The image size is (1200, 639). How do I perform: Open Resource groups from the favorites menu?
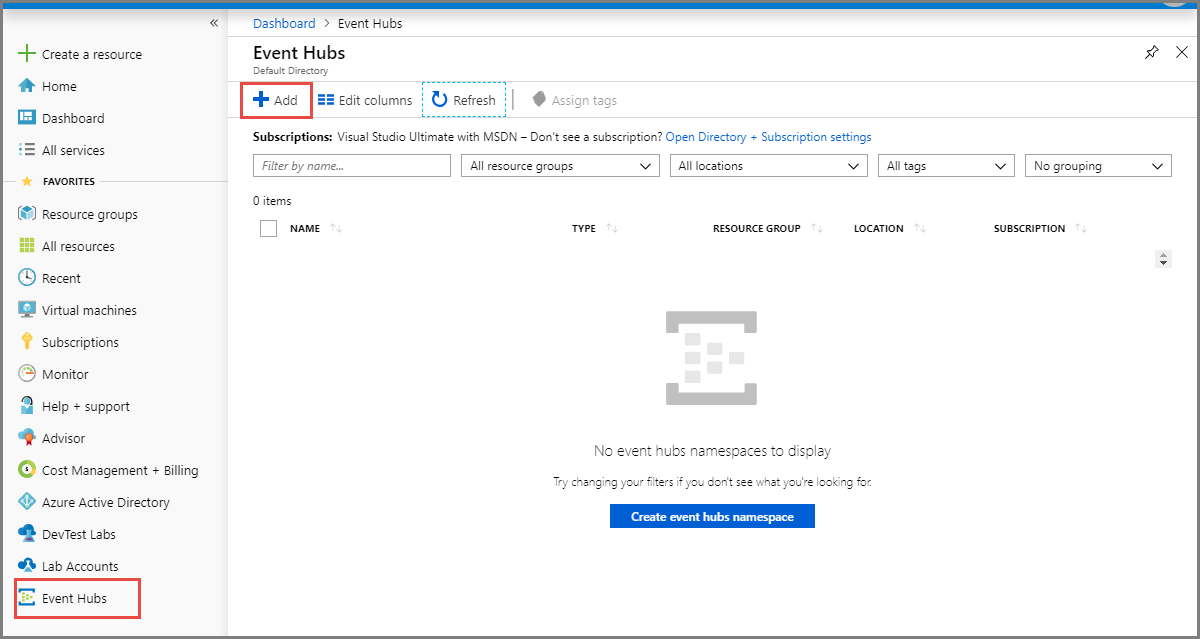(x=90, y=214)
